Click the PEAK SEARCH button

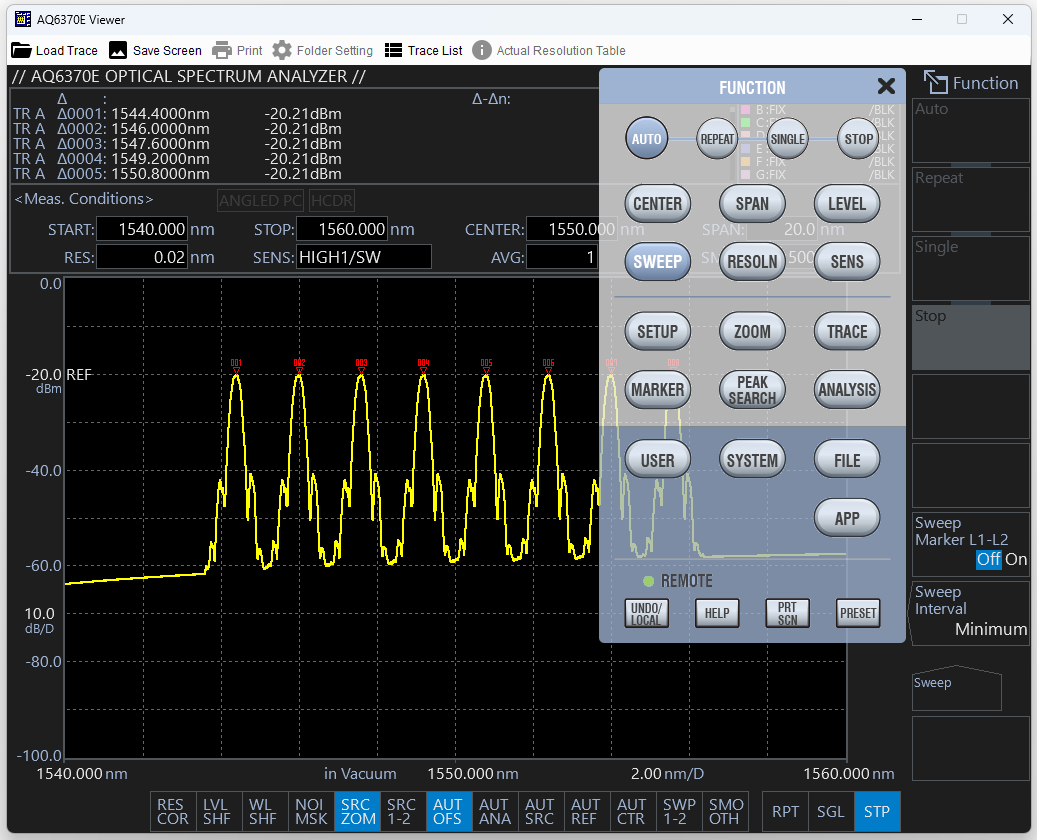(752, 390)
